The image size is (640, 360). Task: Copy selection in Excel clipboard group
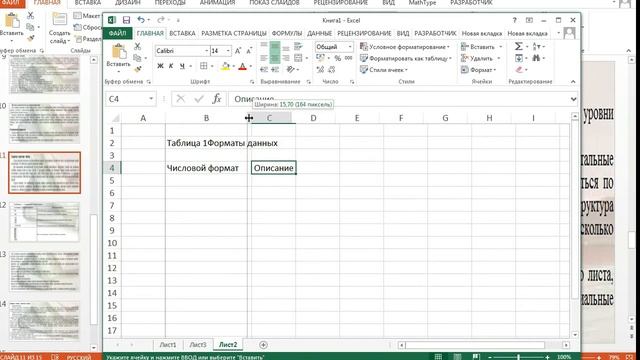point(137,58)
